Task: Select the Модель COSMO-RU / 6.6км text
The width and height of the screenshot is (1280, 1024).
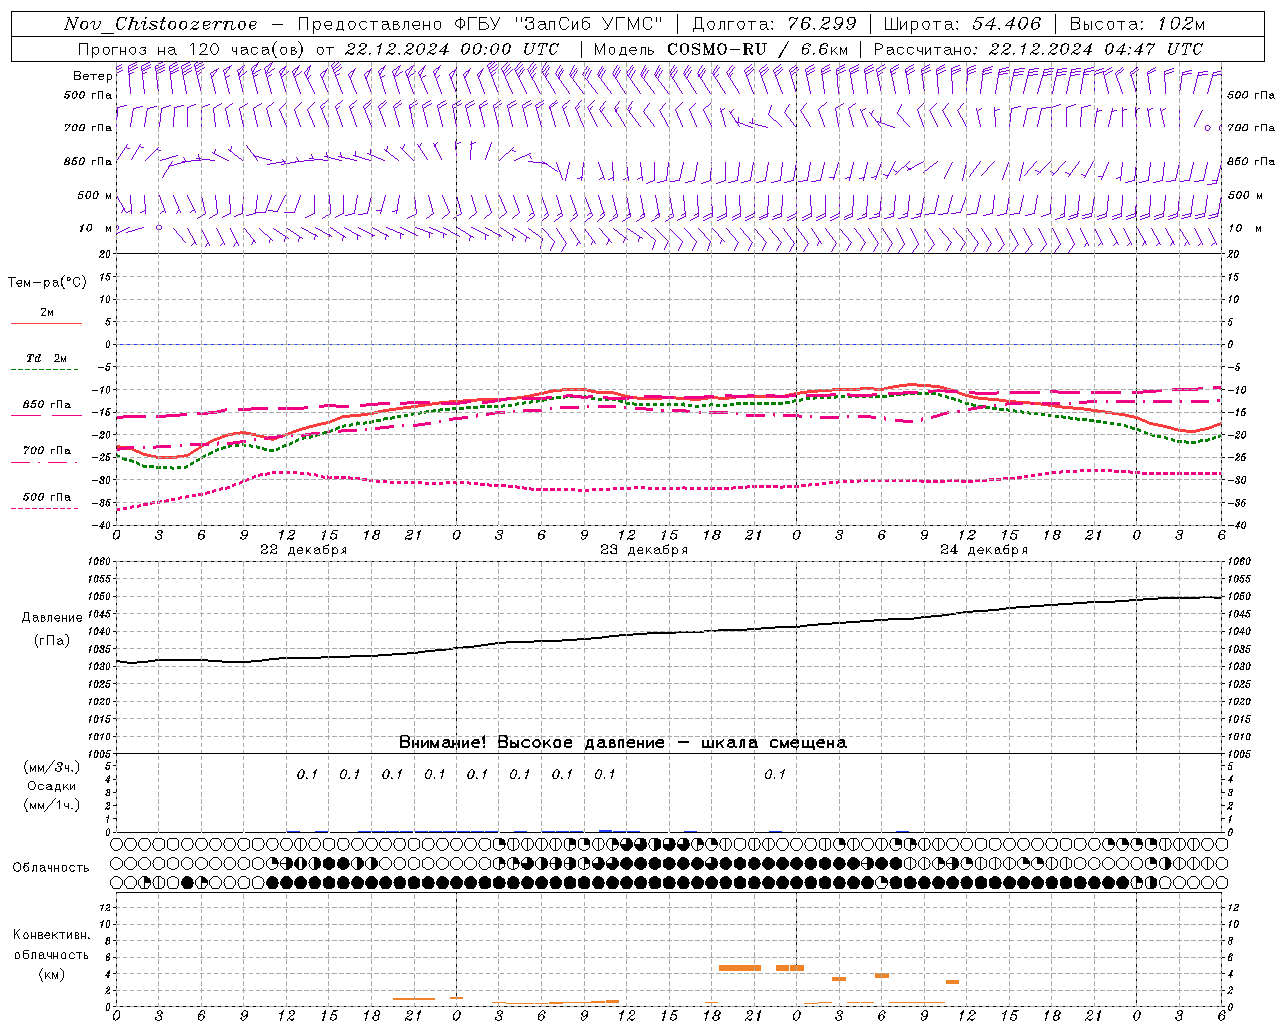Action: 721,49
